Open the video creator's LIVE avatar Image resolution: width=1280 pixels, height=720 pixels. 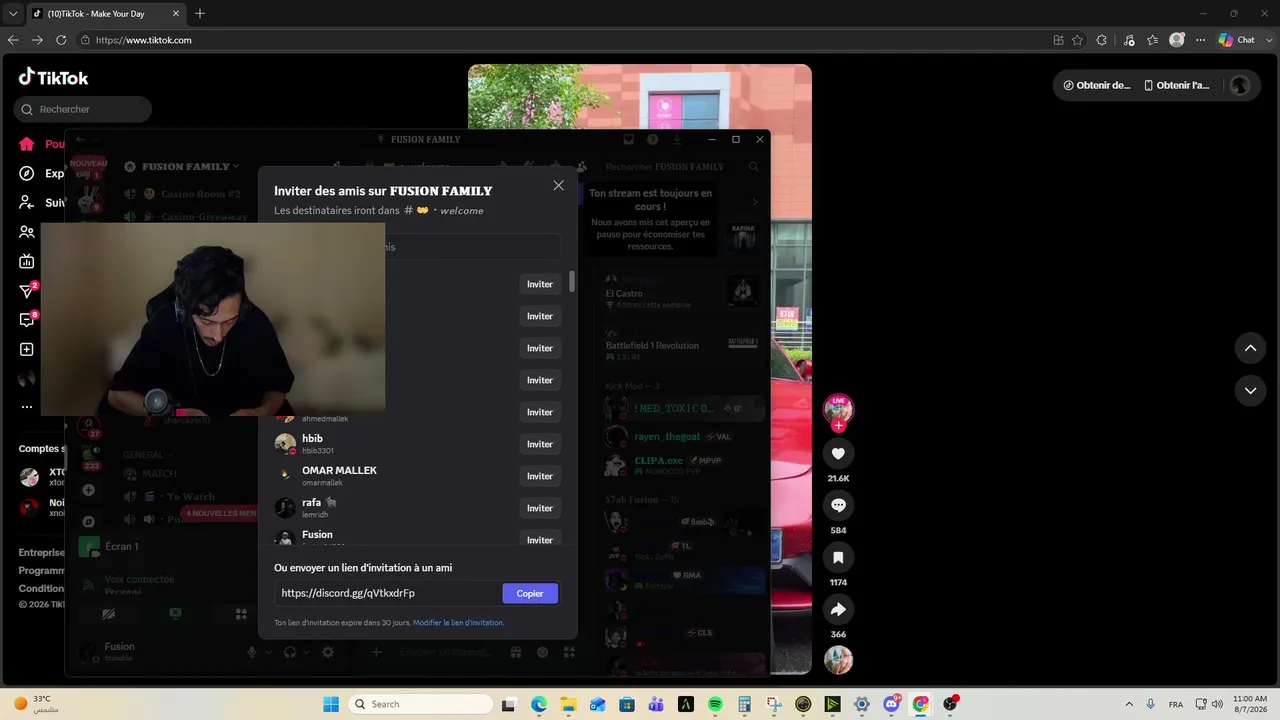(838, 408)
